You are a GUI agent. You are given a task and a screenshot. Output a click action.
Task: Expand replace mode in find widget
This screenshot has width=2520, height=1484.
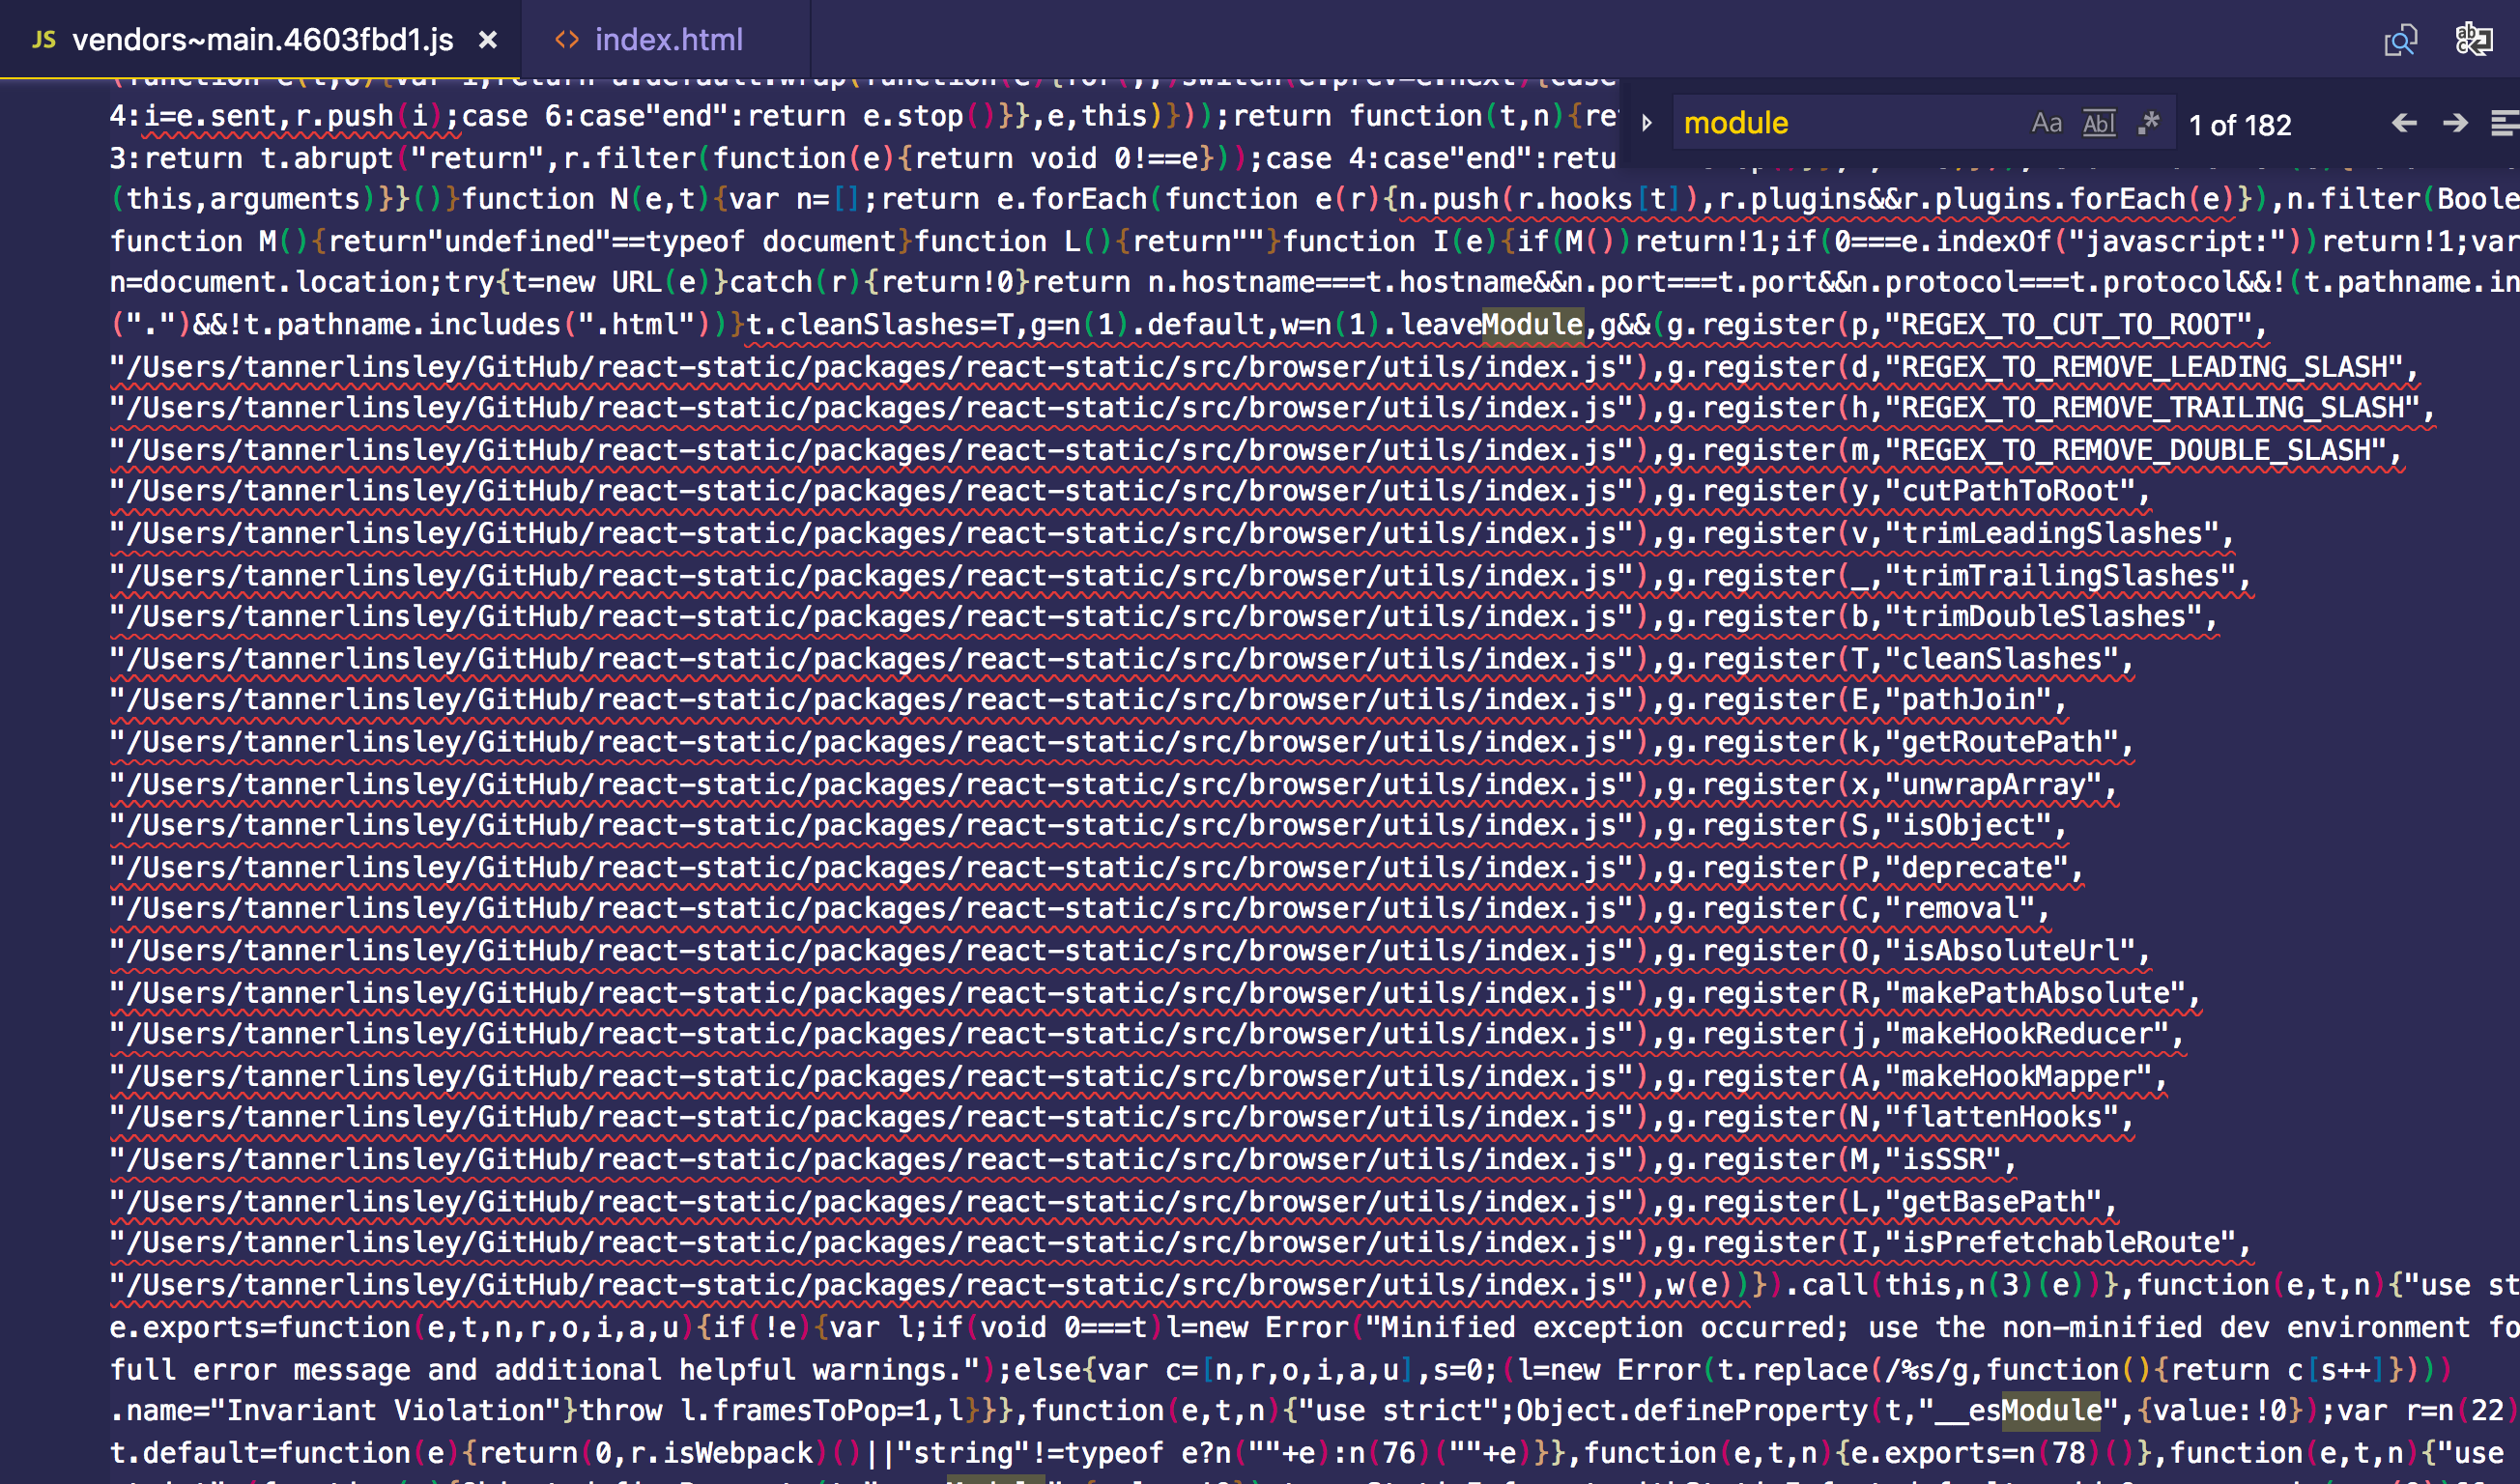click(x=1646, y=123)
